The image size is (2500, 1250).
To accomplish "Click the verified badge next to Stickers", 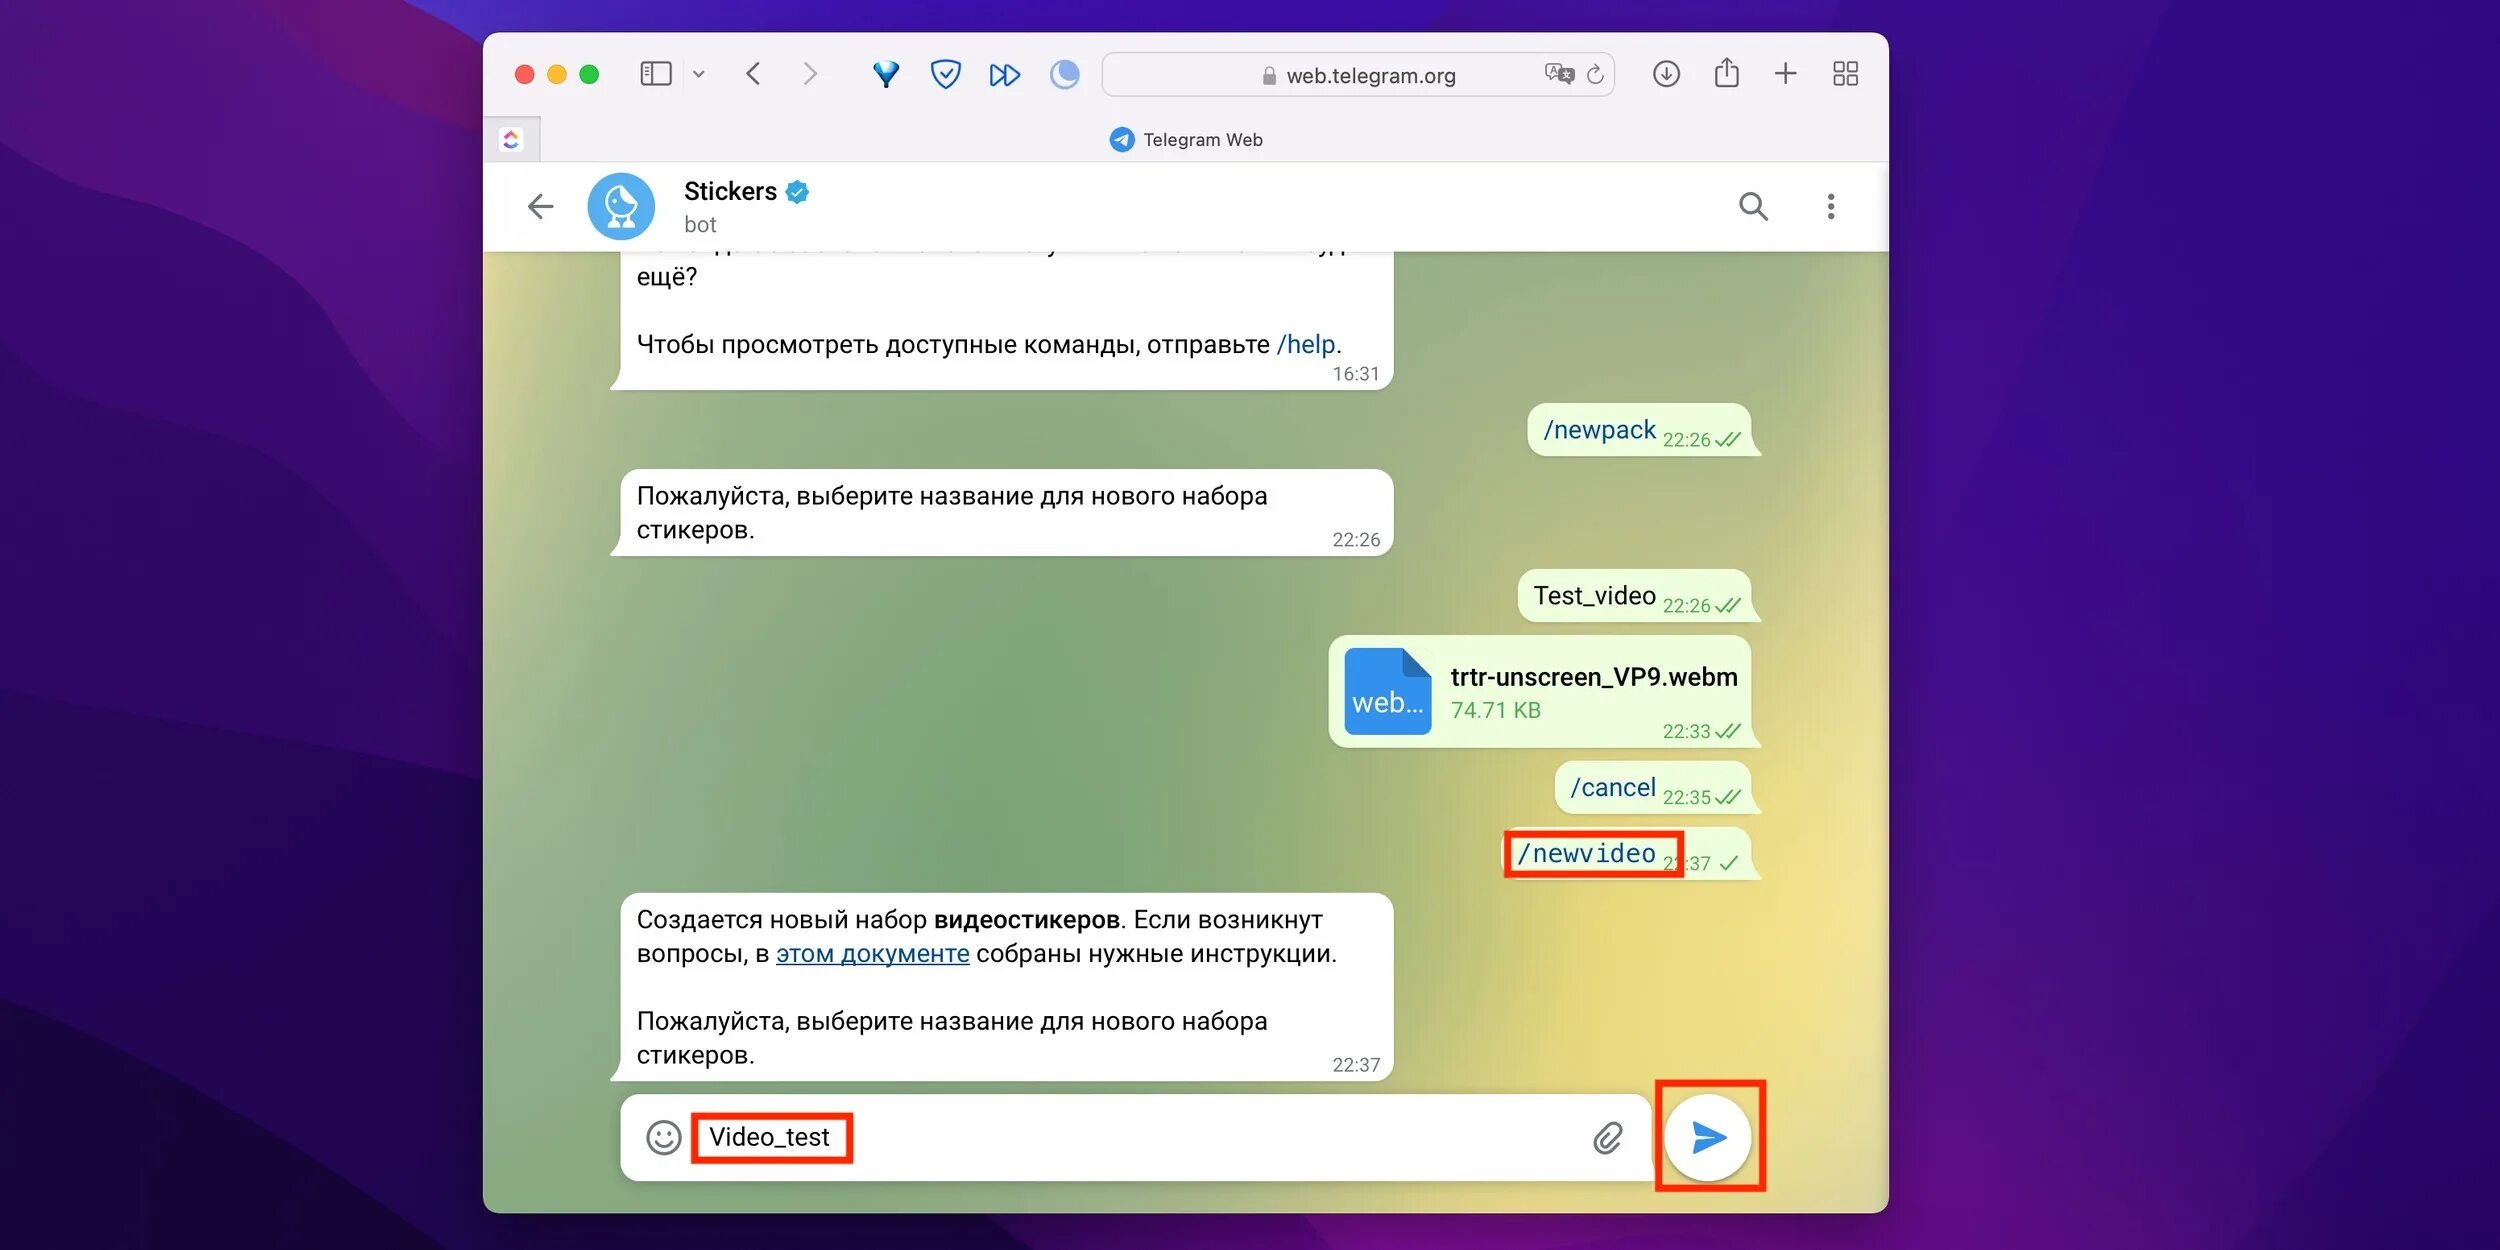I will (797, 192).
